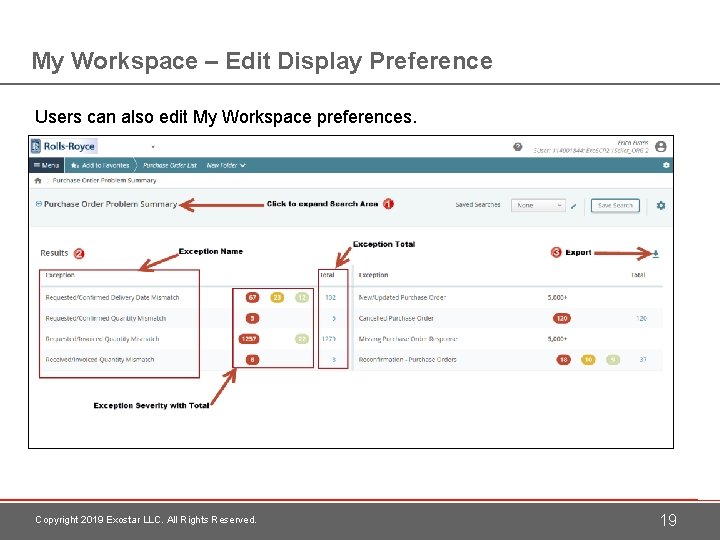The width and height of the screenshot is (720, 540).
Task: Click red 18 badge in Reconfirmation row
Action: (563, 360)
